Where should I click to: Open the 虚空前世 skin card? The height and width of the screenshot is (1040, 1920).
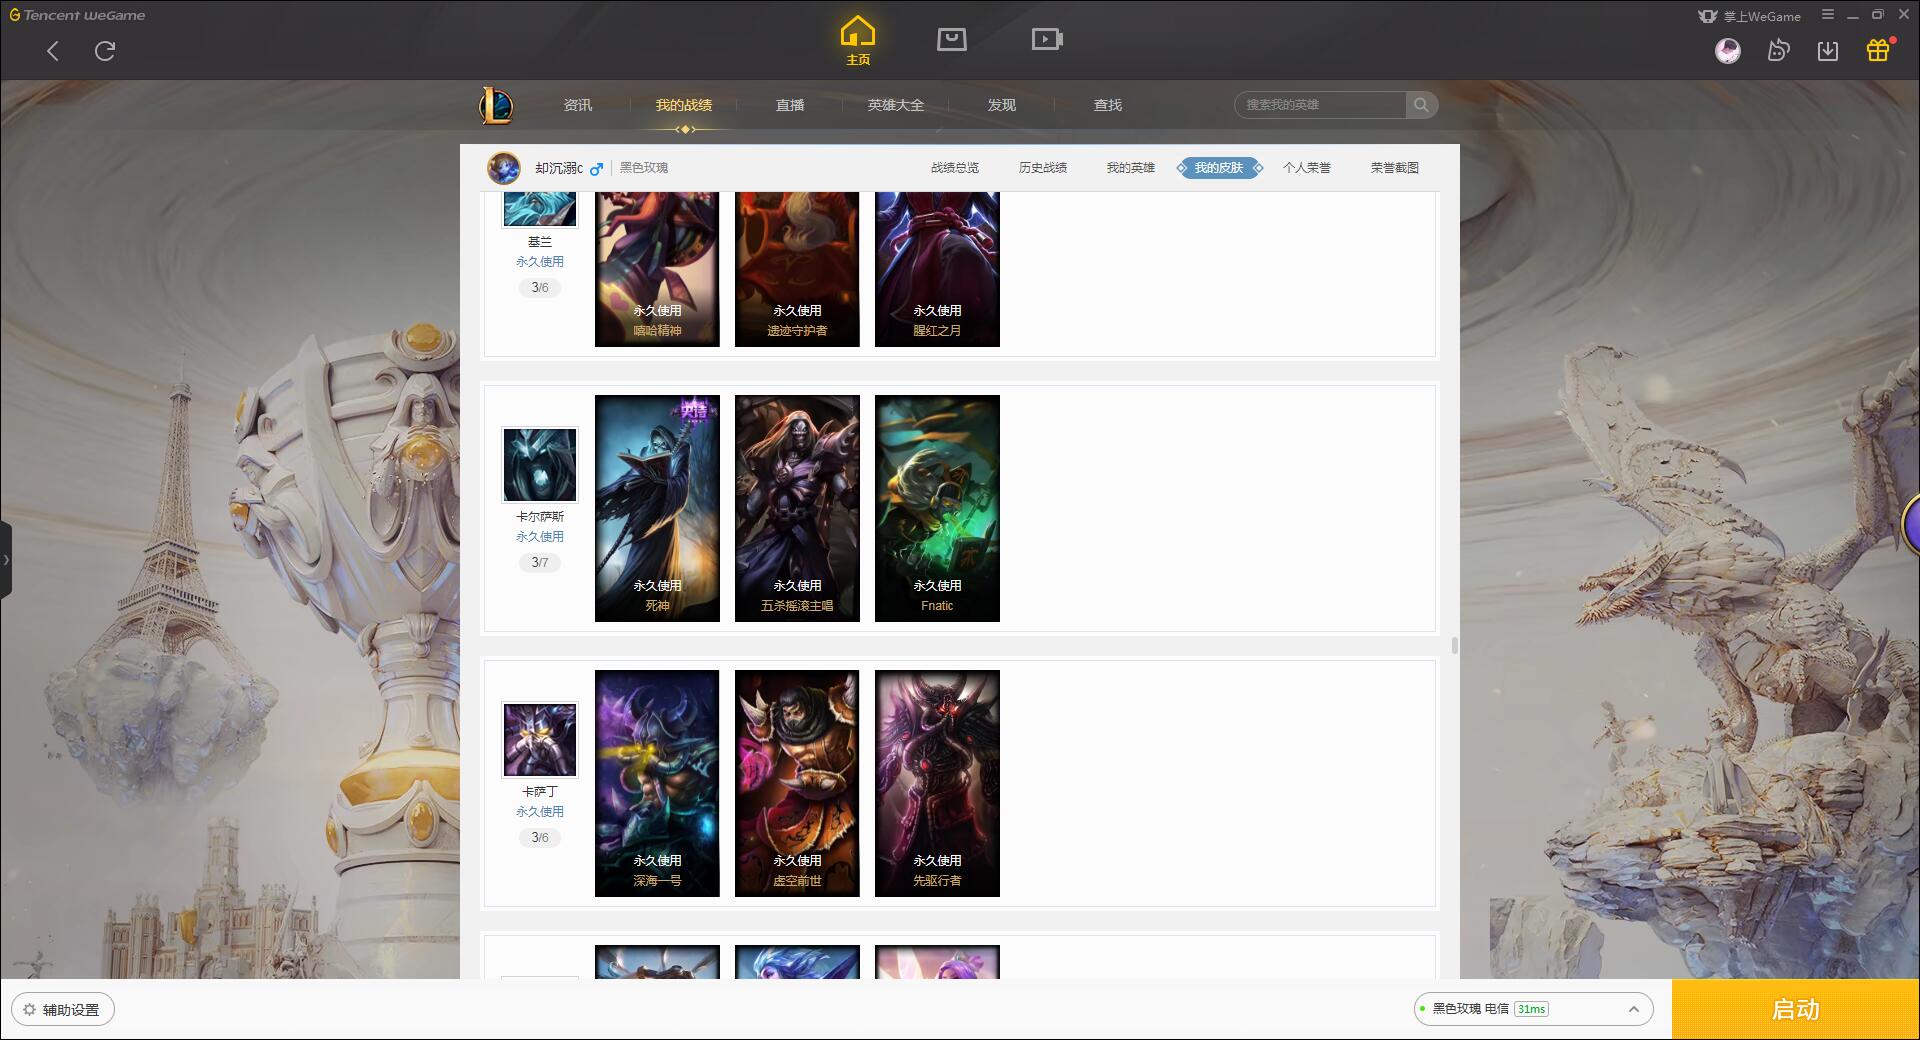(797, 783)
